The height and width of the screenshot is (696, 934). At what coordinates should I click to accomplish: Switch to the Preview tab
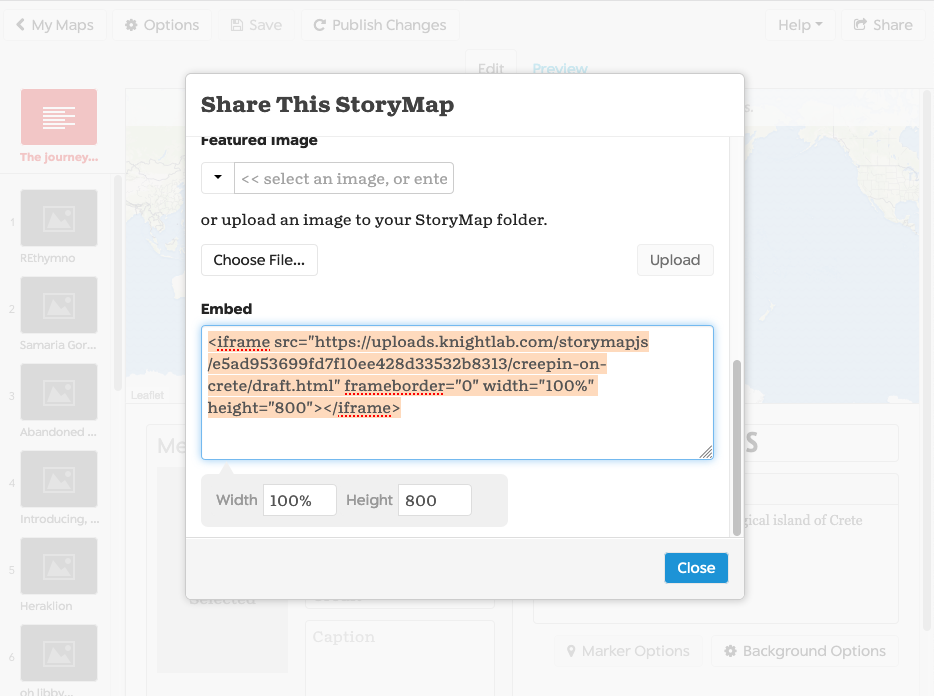click(x=560, y=68)
